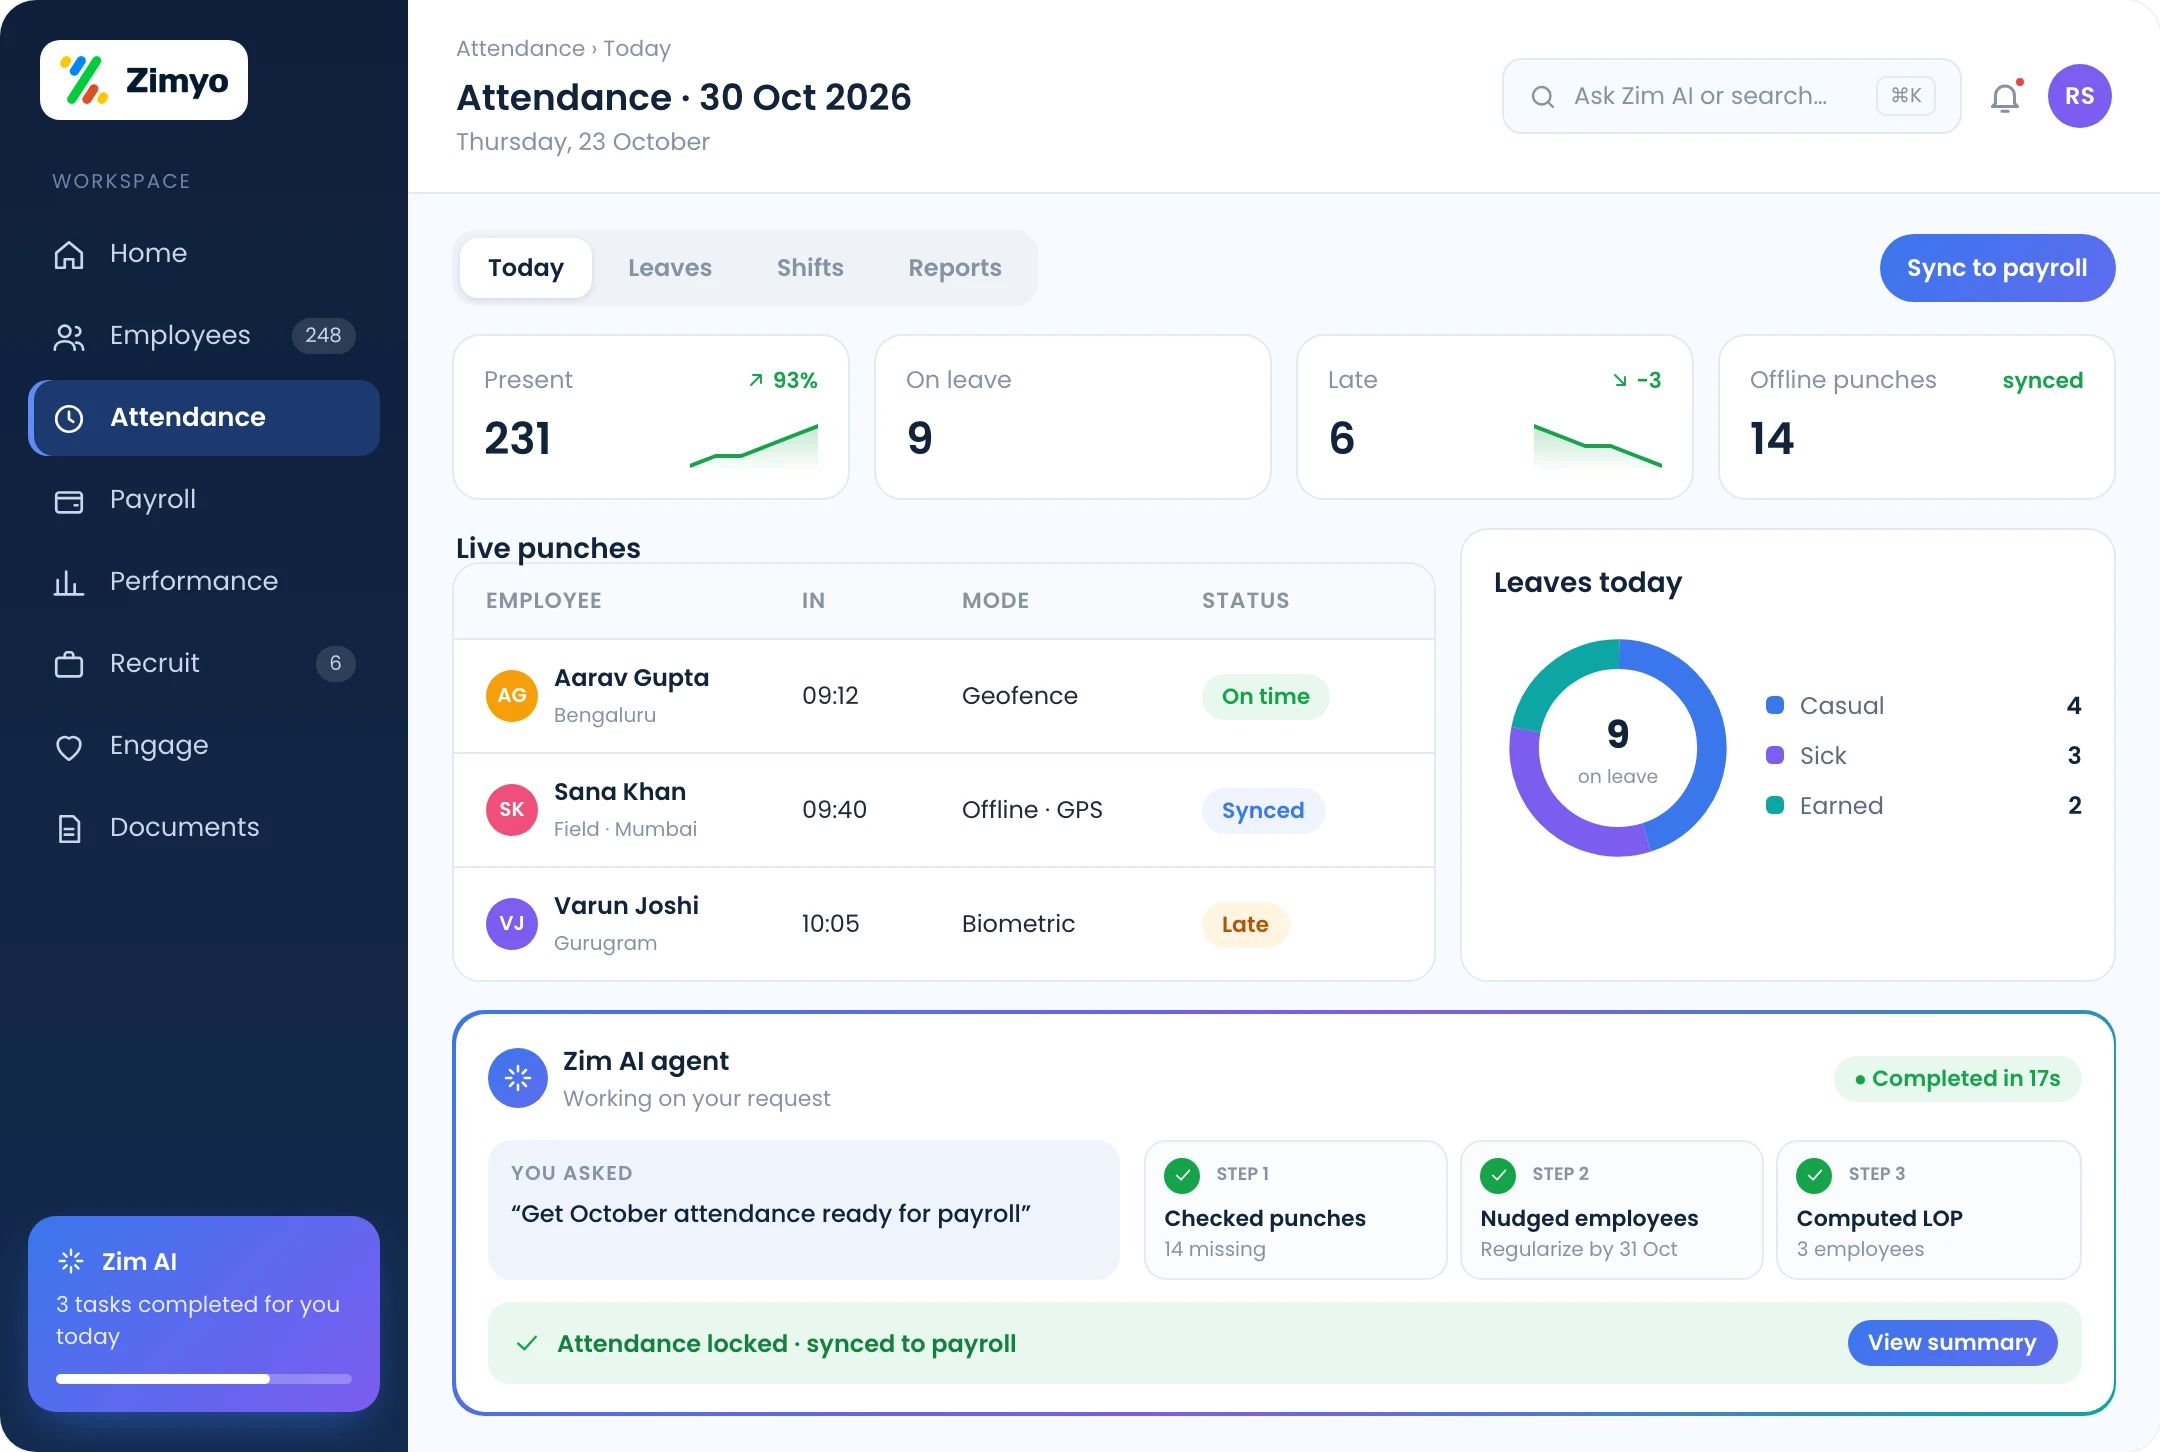Click the View summary button
The height and width of the screenshot is (1452, 2160).
point(1952,1343)
